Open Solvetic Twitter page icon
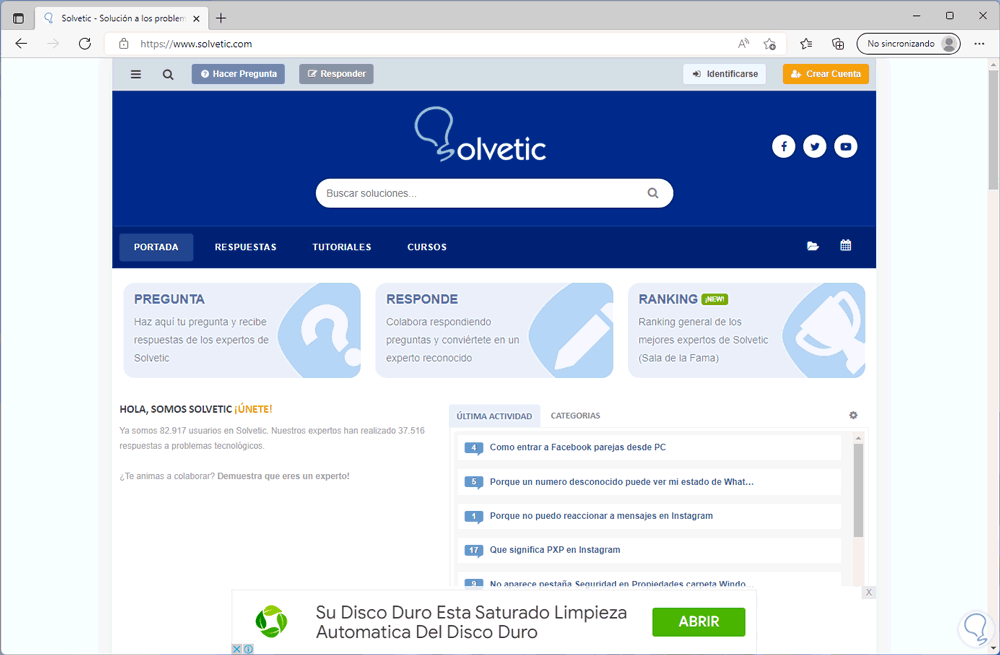The image size is (1000, 655). tap(814, 146)
